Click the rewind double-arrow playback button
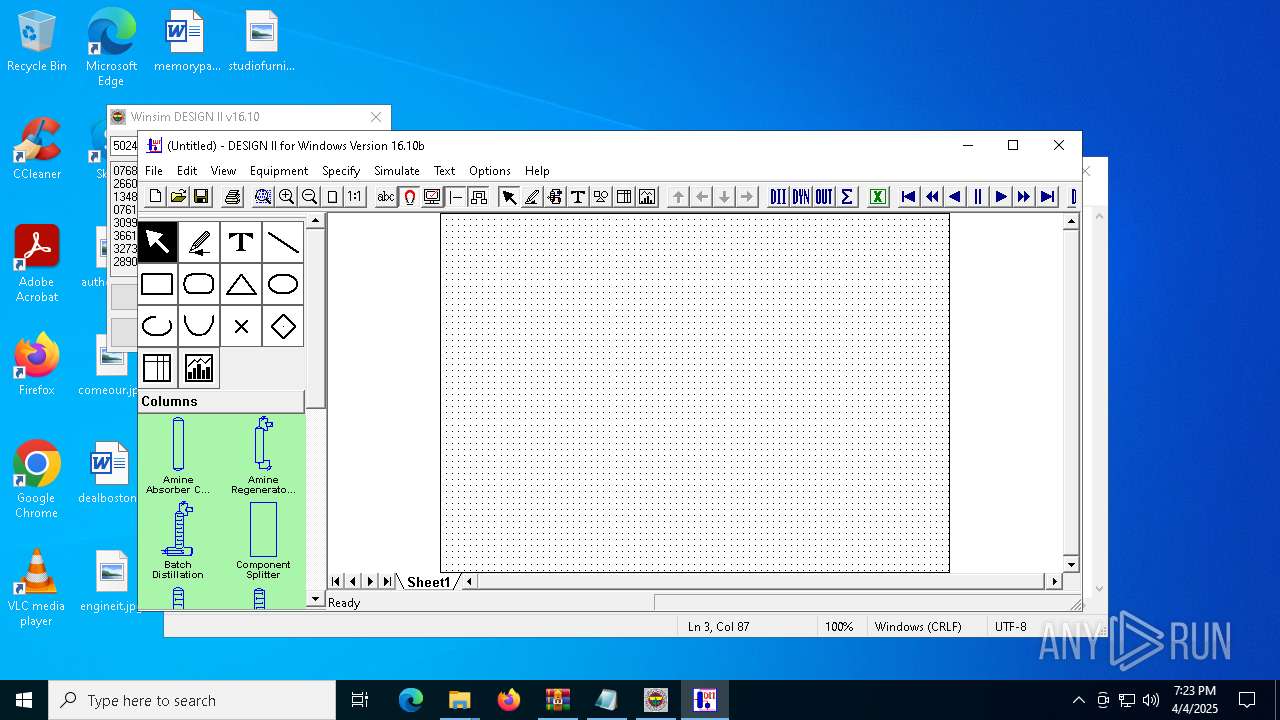This screenshot has width=1280, height=720. tap(932, 197)
